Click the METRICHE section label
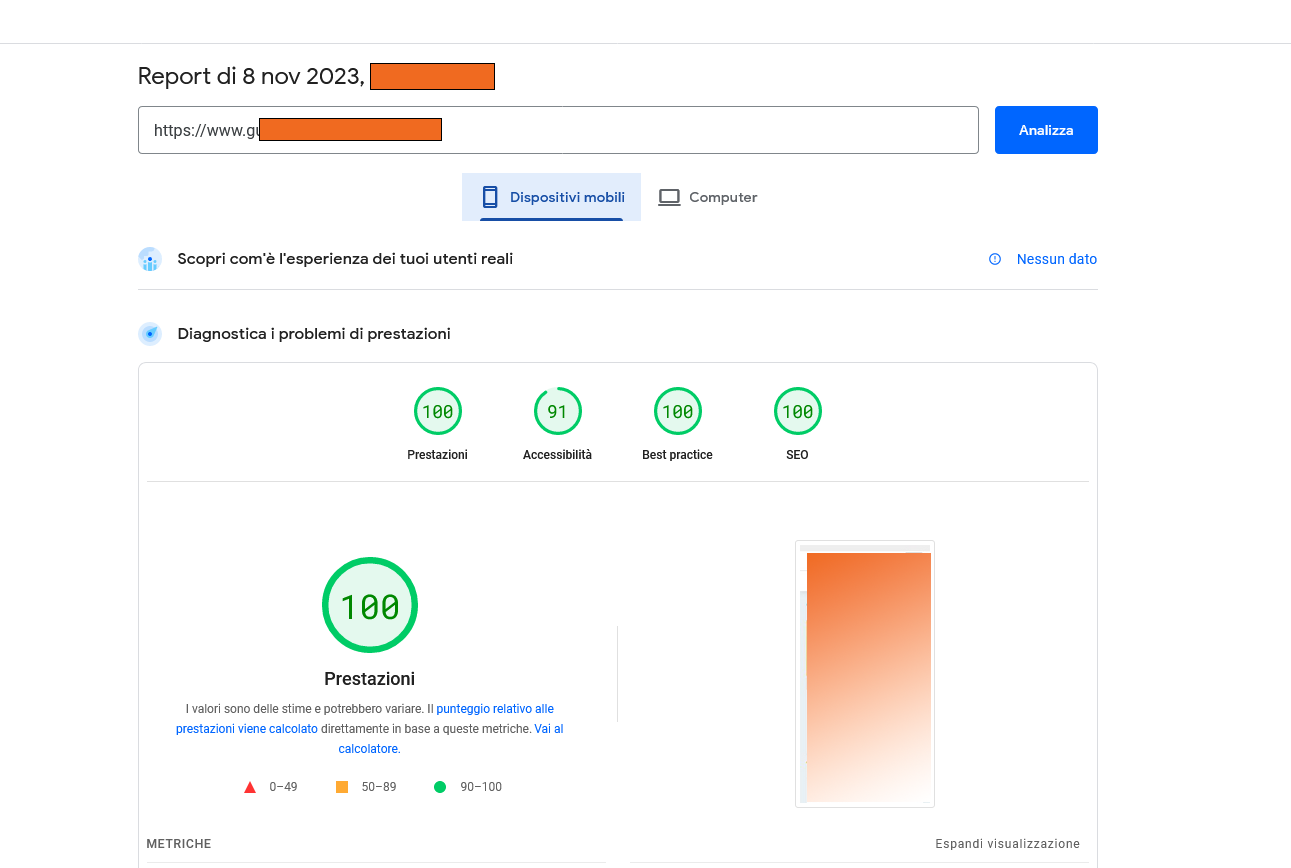 179,844
